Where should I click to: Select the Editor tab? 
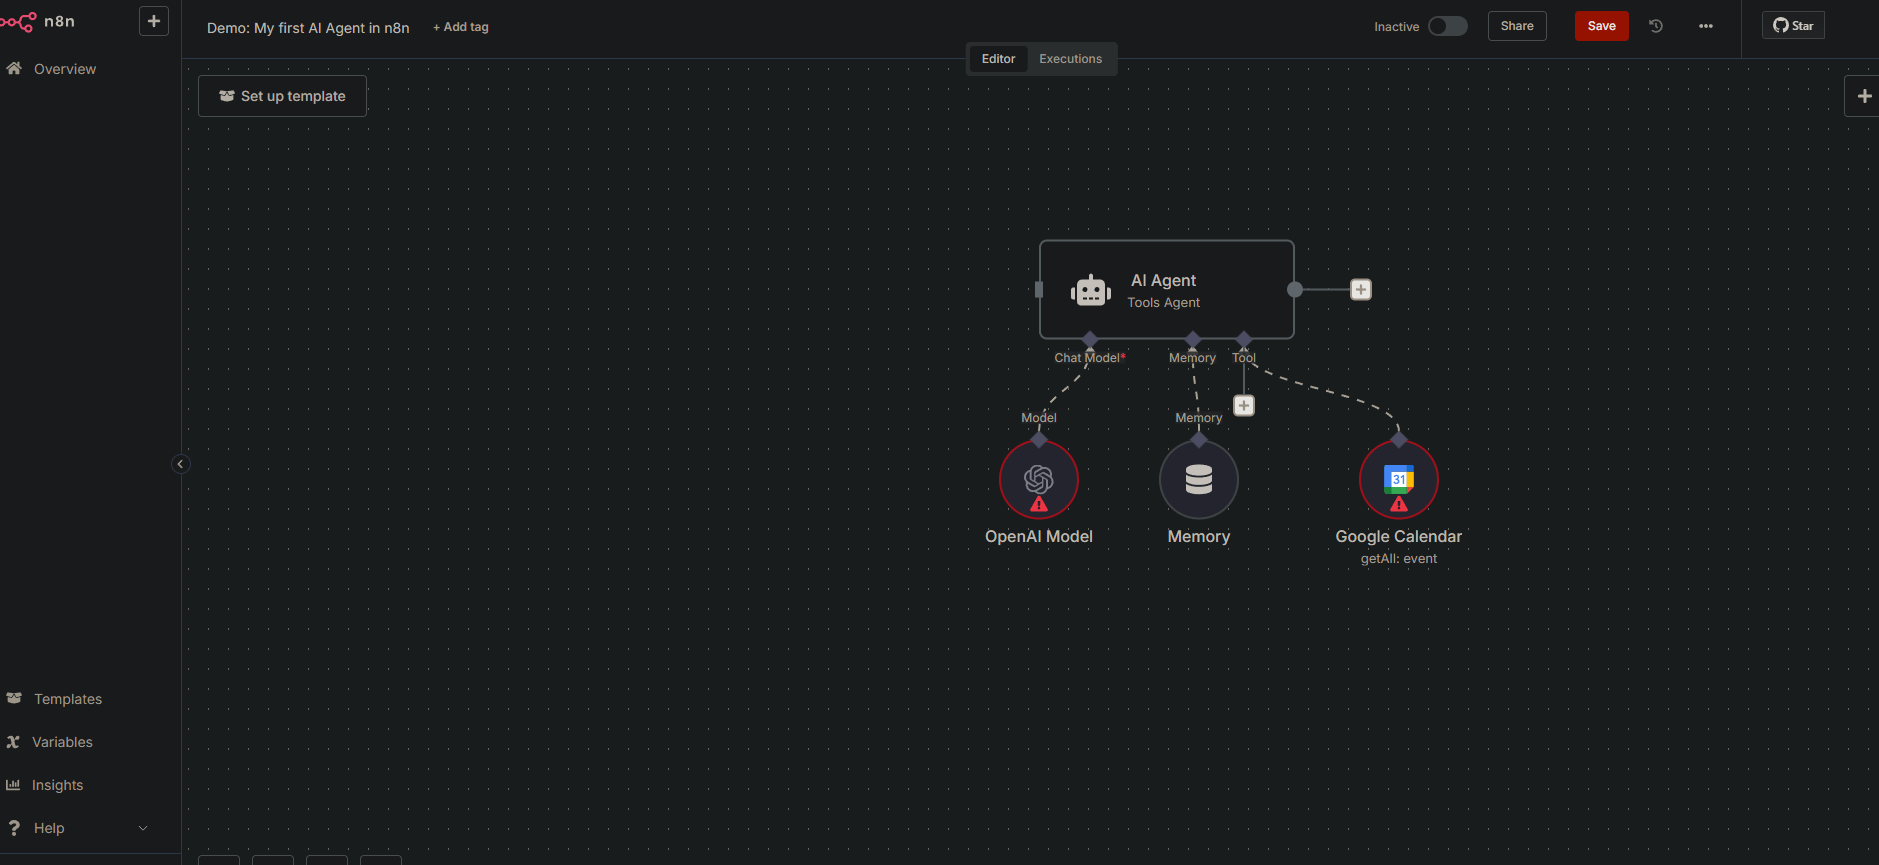tap(998, 59)
